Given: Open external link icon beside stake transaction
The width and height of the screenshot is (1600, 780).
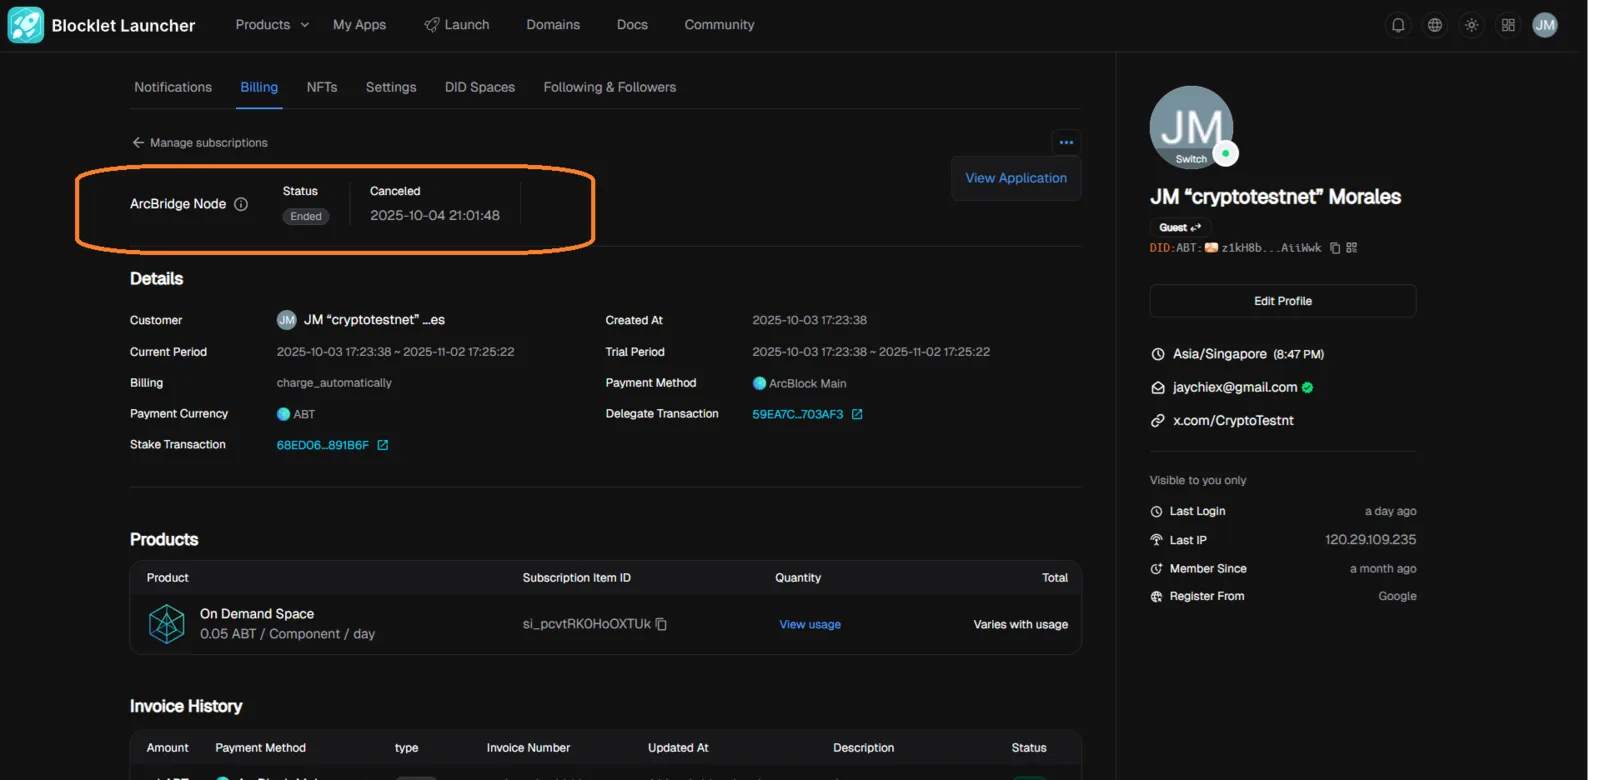Looking at the screenshot, I should [383, 445].
